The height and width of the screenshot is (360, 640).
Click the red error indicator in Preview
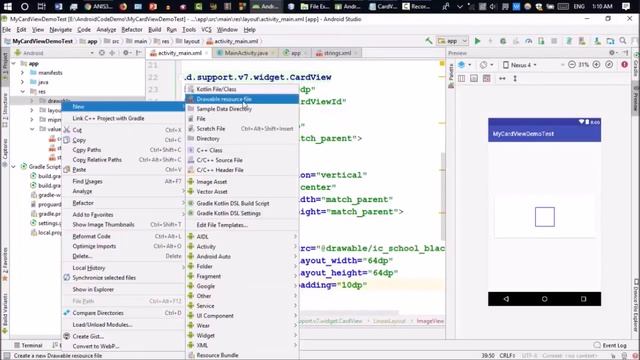(x=624, y=64)
